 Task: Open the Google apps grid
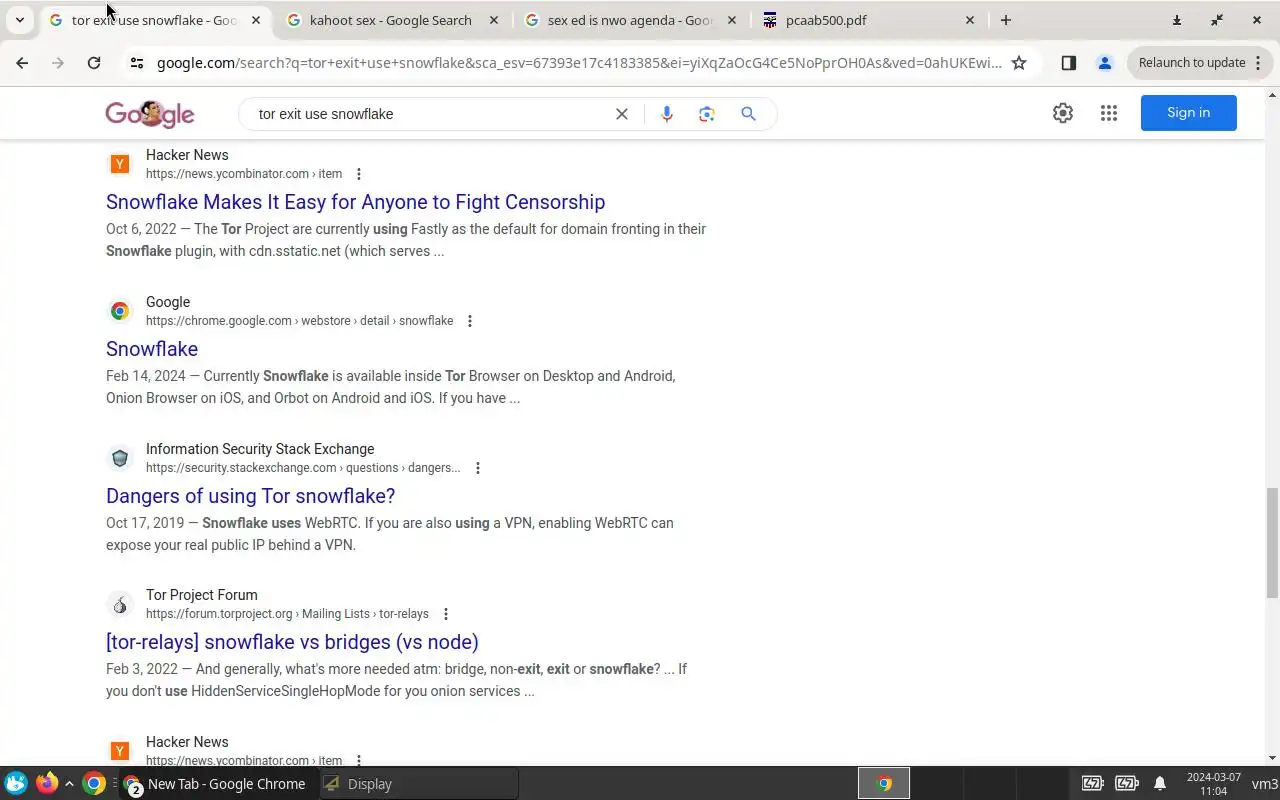[x=1108, y=113]
